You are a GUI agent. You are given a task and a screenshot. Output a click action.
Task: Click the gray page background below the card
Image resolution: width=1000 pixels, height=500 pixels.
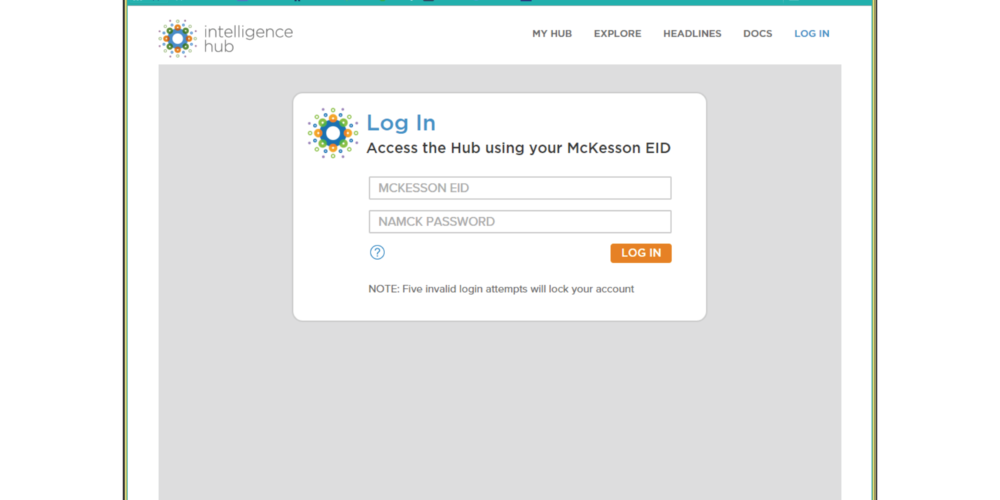[500, 410]
